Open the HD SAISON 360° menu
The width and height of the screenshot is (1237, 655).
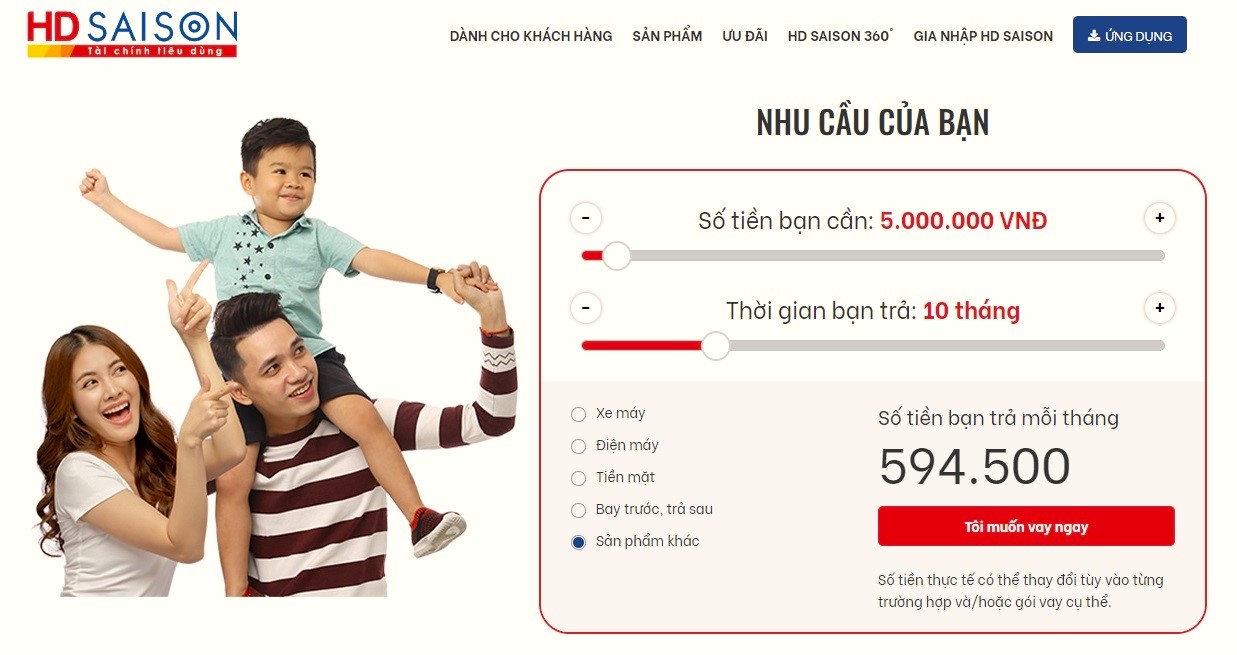[840, 36]
